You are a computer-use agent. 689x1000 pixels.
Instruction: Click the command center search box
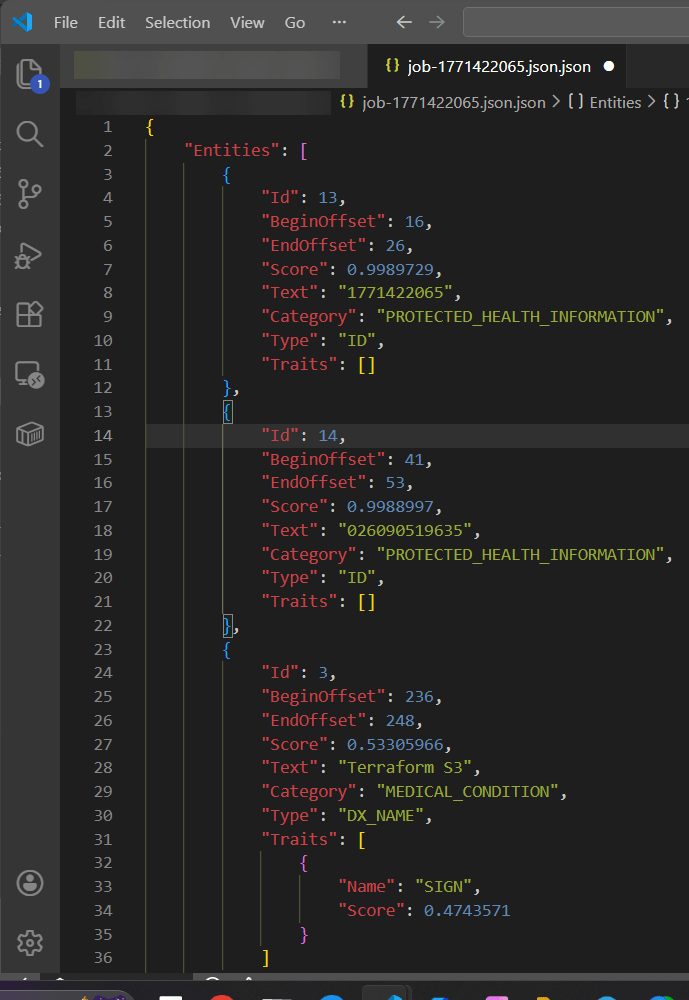click(576, 22)
